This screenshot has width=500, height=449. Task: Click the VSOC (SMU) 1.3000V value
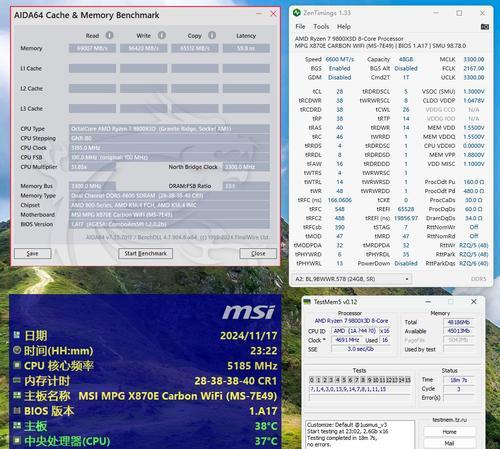pyautogui.click(x=474, y=91)
